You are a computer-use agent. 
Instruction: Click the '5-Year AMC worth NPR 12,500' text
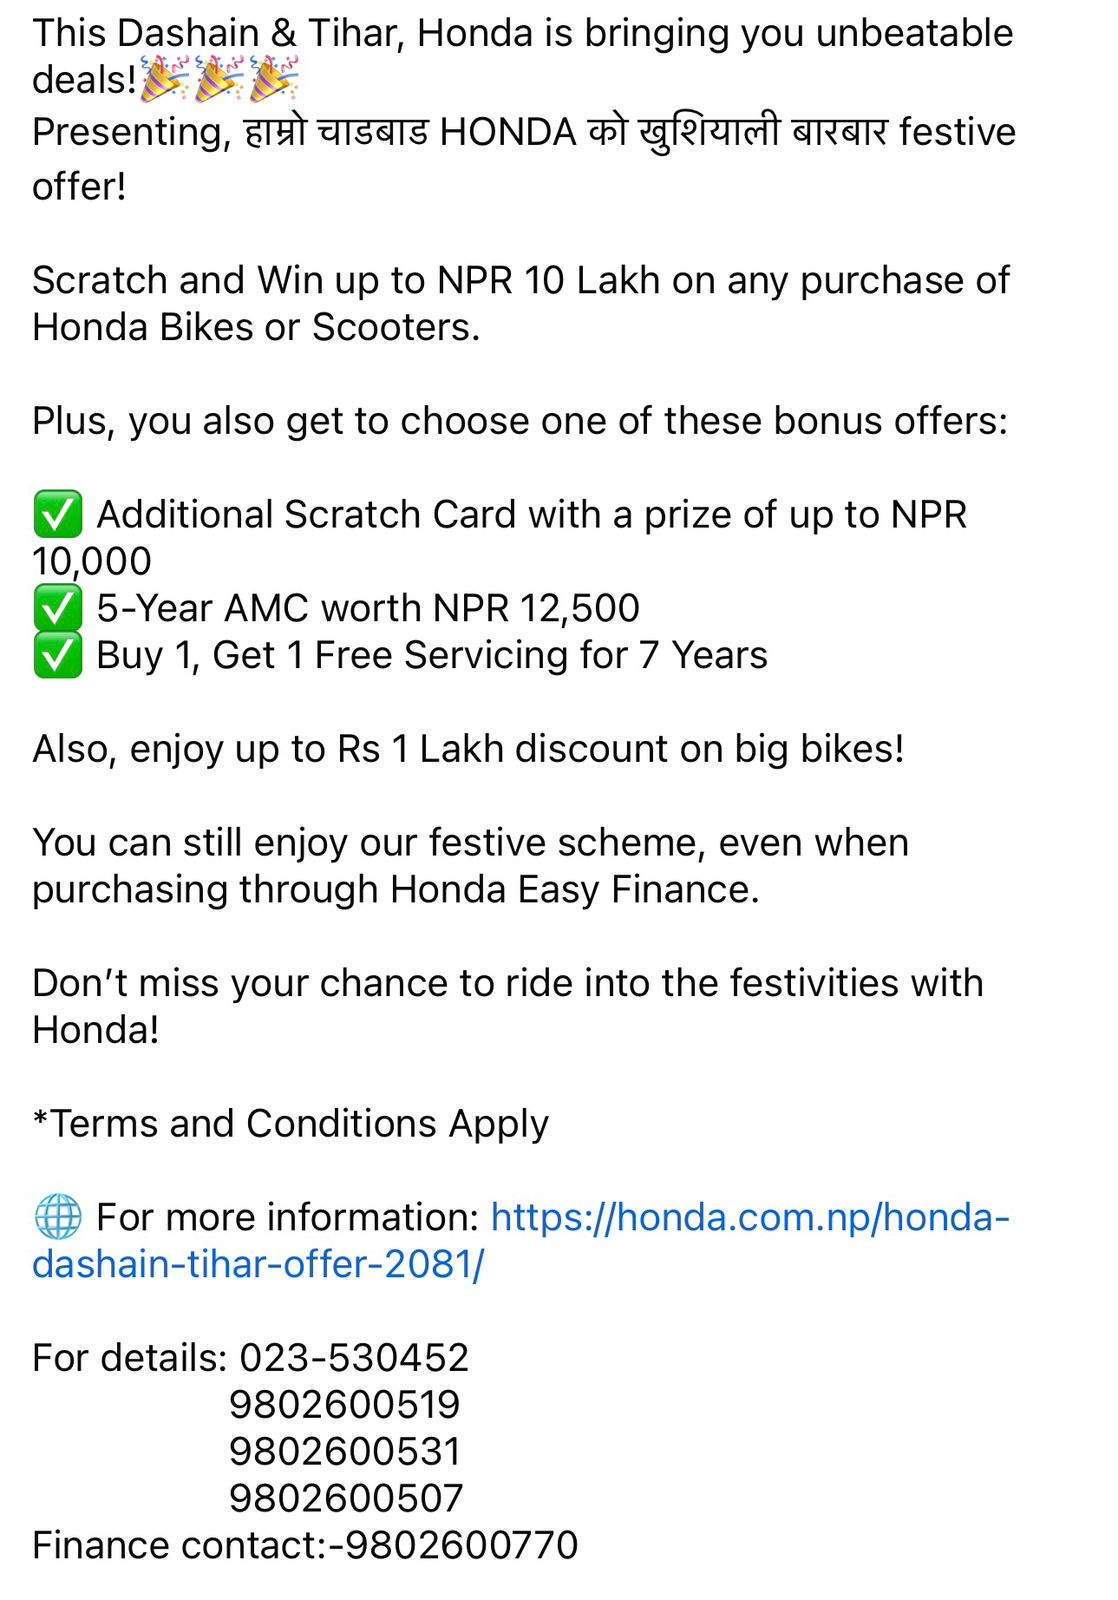click(368, 608)
